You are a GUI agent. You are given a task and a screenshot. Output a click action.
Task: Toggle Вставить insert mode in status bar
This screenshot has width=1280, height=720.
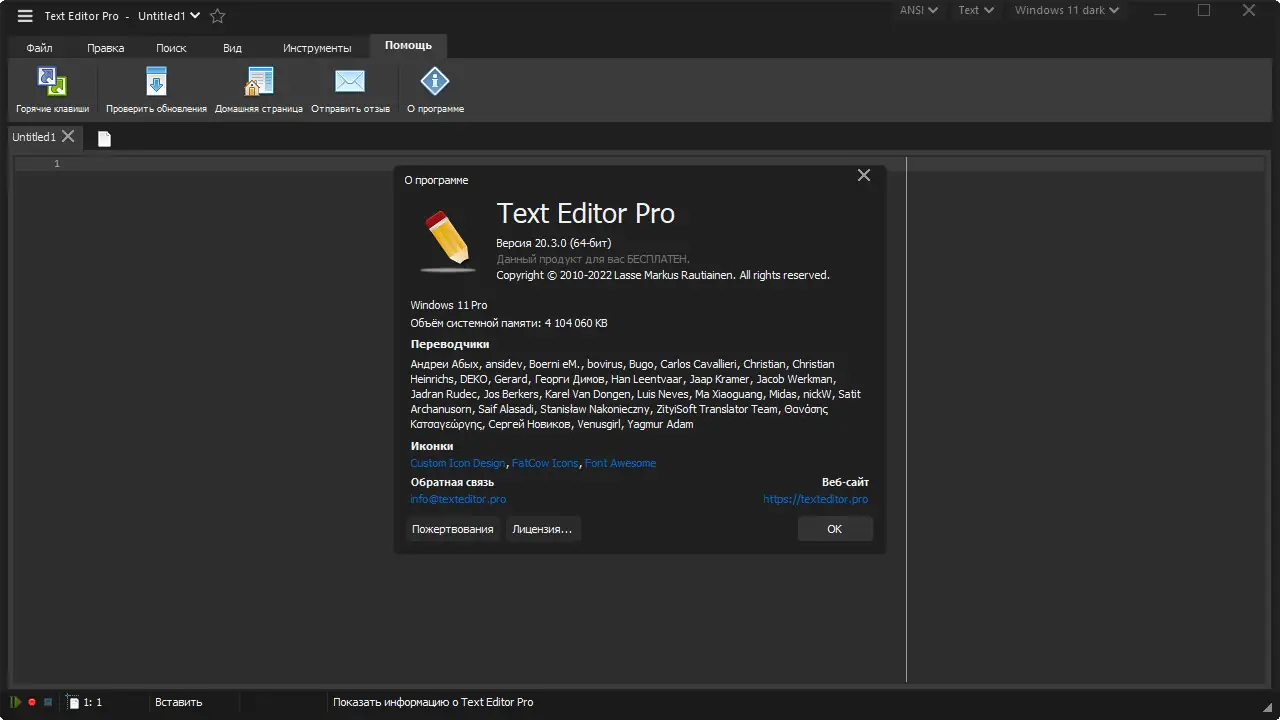[177, 702]
